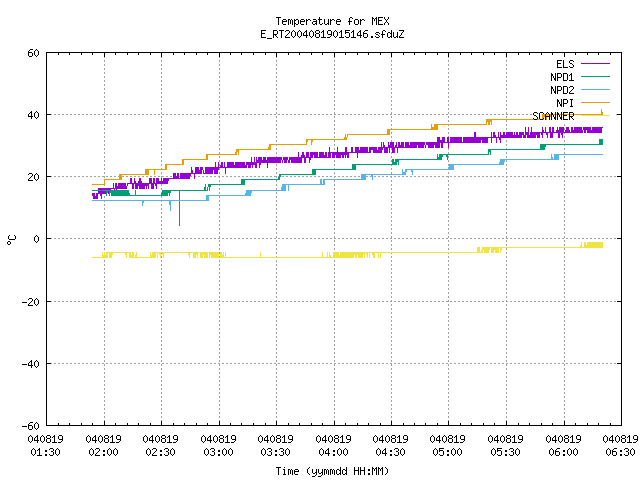Click the x-axis tick label 05:00
The width and height of the screenshot is (640, 480).
pyautogui.click(x=448, y=452)
